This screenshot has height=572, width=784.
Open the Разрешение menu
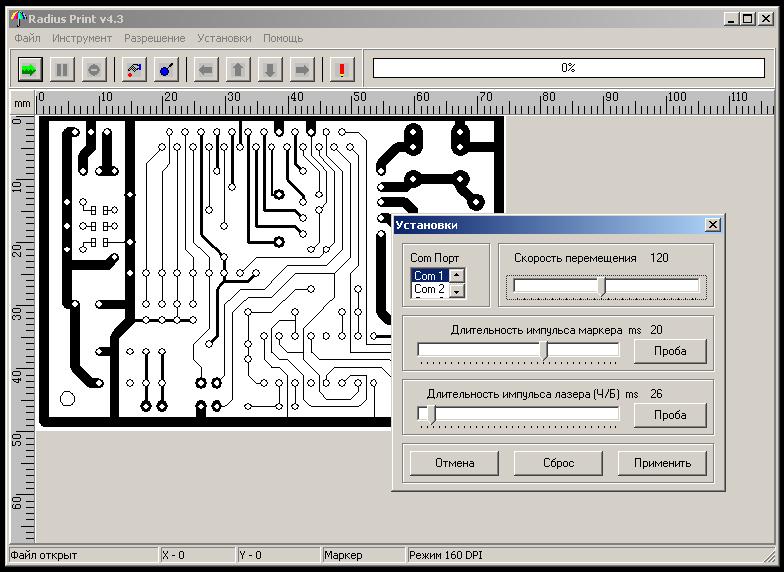(154, 38)
